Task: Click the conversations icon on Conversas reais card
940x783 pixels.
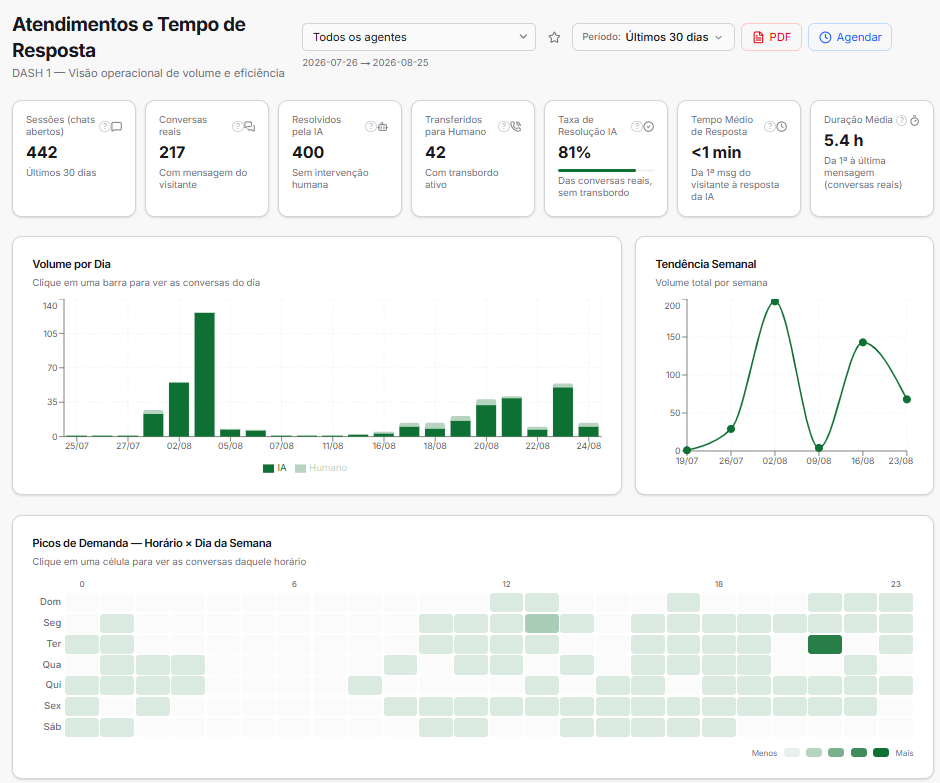Action: point(249,127)
